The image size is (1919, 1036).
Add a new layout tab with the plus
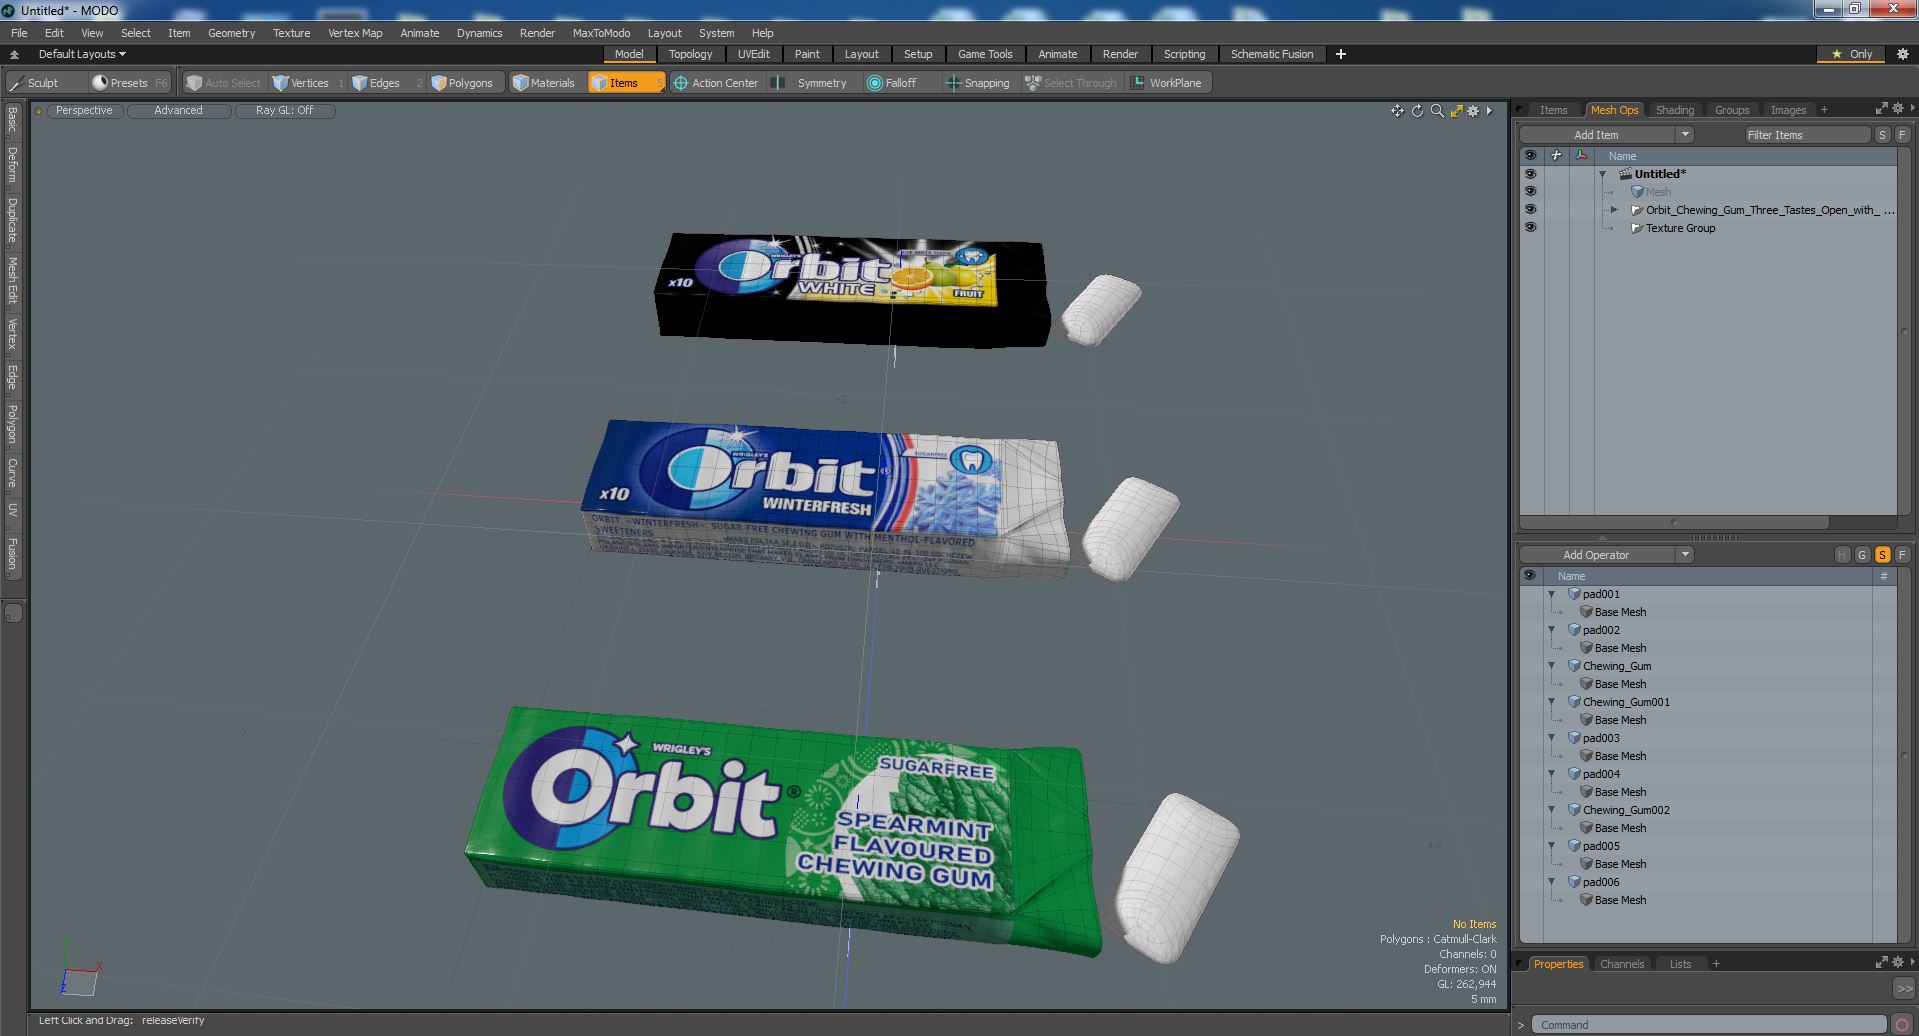coord(1340,54)
